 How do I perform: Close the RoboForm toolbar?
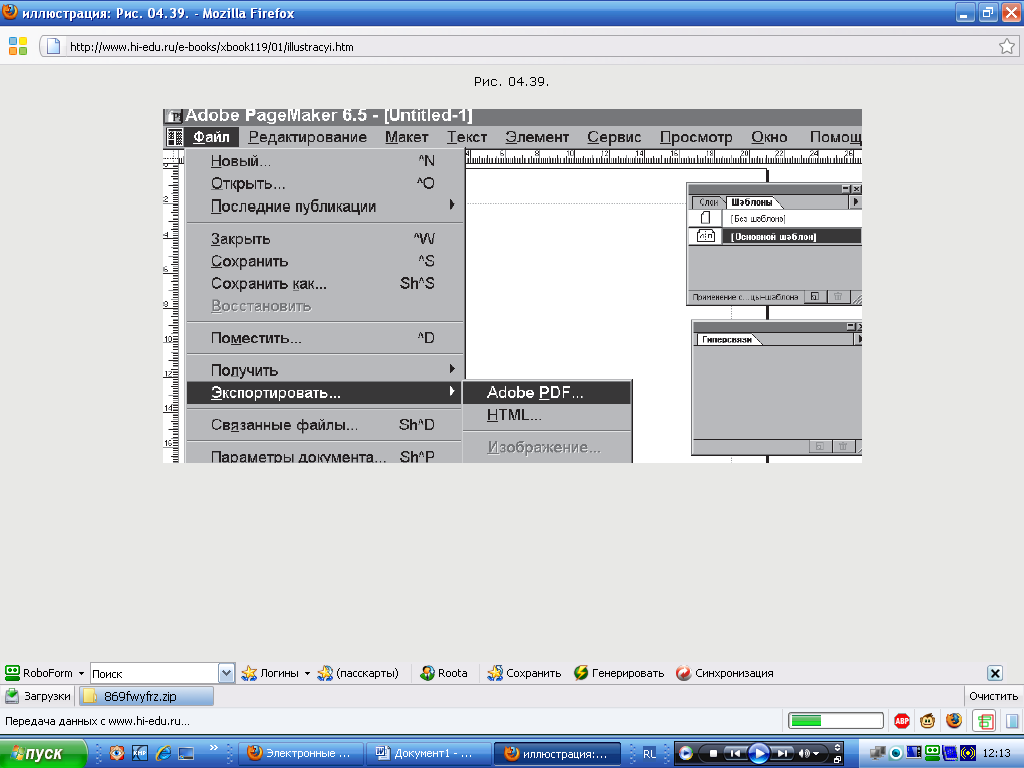pyautogui.click(x=995, y=673)
